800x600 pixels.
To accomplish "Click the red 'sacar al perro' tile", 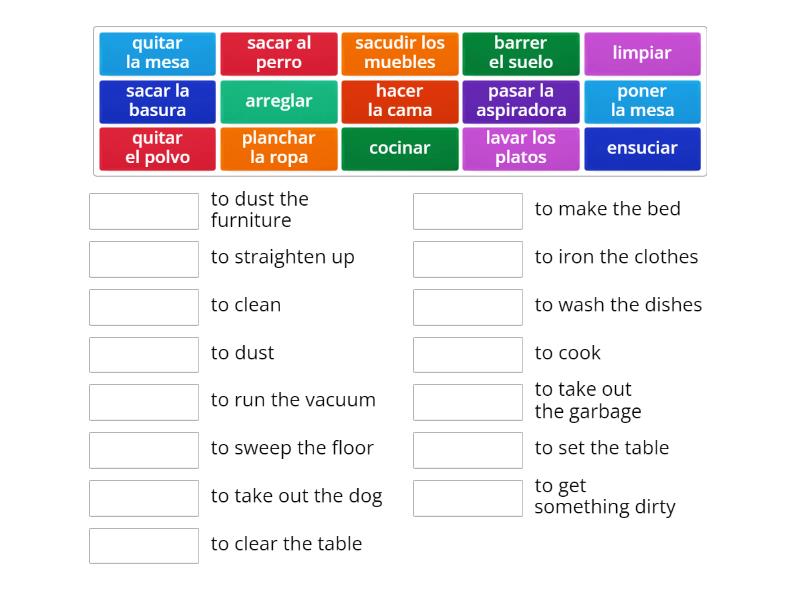I will (x=279, y=53).
